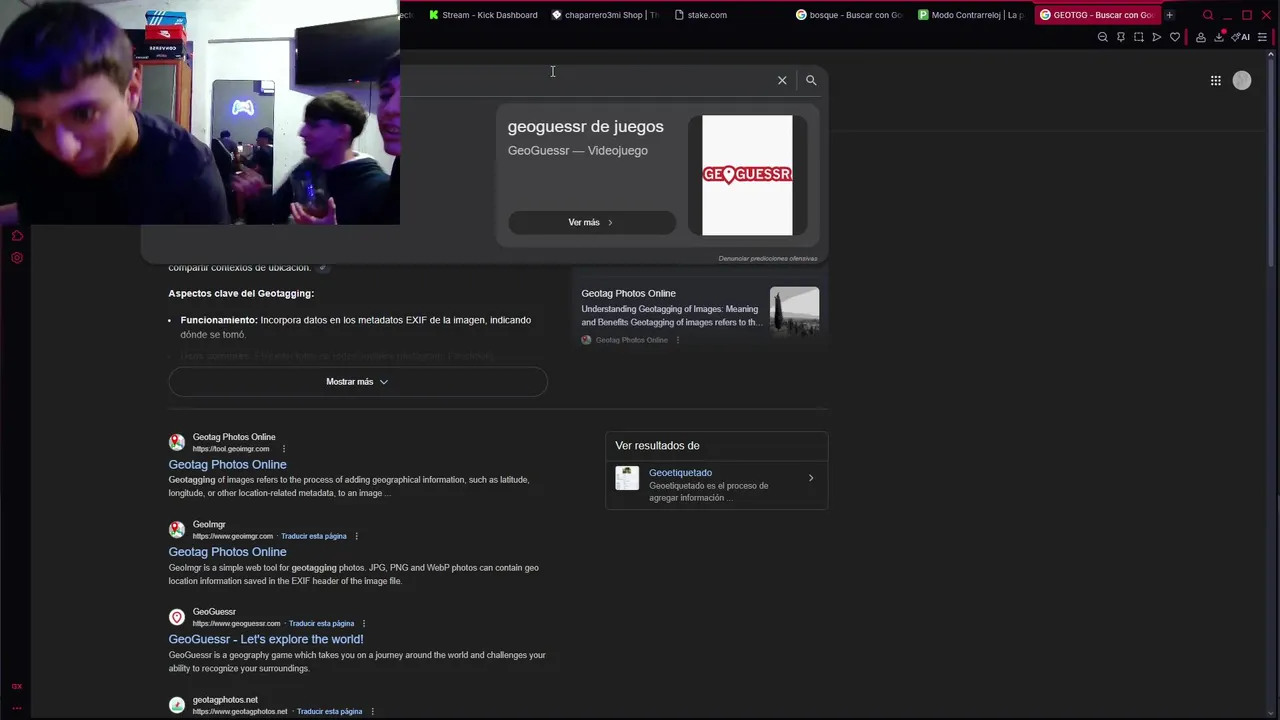Open the profile icon in Opera toolbar
The image size is (1280, 720).
[x=1201, y=37]
